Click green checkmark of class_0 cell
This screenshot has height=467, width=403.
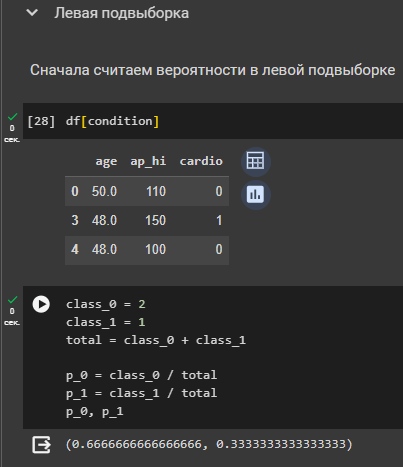(x=12, y=300)
